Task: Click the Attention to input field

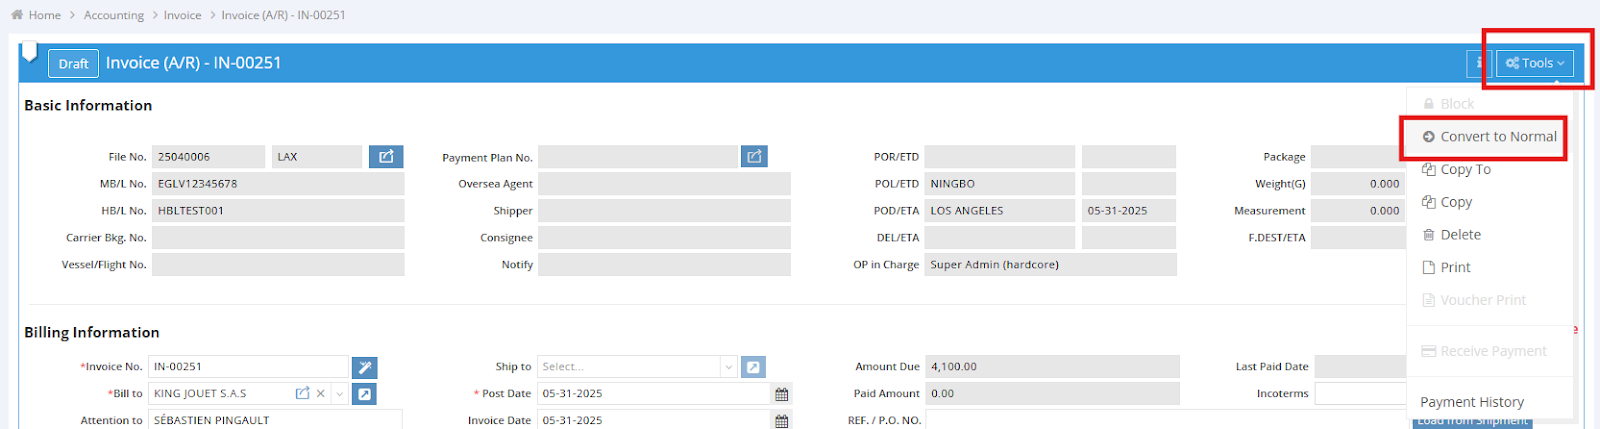Action: tap(275, 421)
